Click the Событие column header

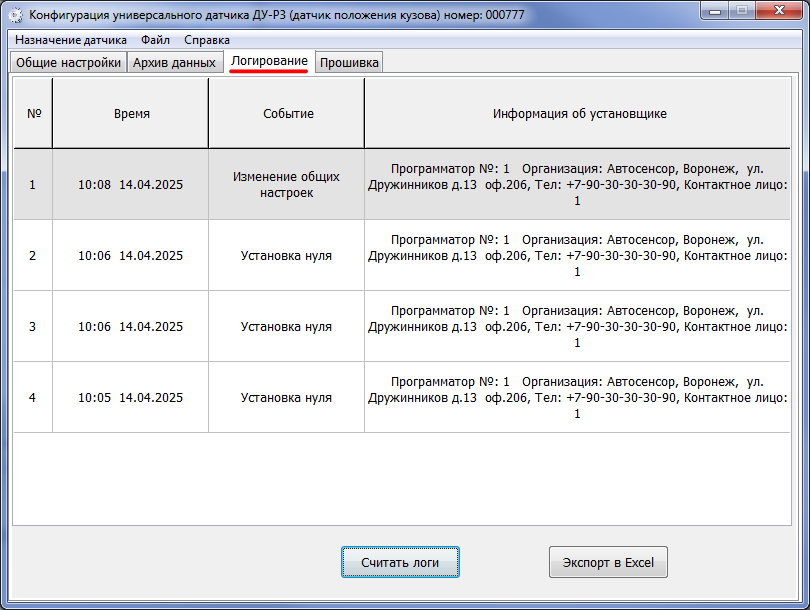pyautogui.click(x=287, y=113)
